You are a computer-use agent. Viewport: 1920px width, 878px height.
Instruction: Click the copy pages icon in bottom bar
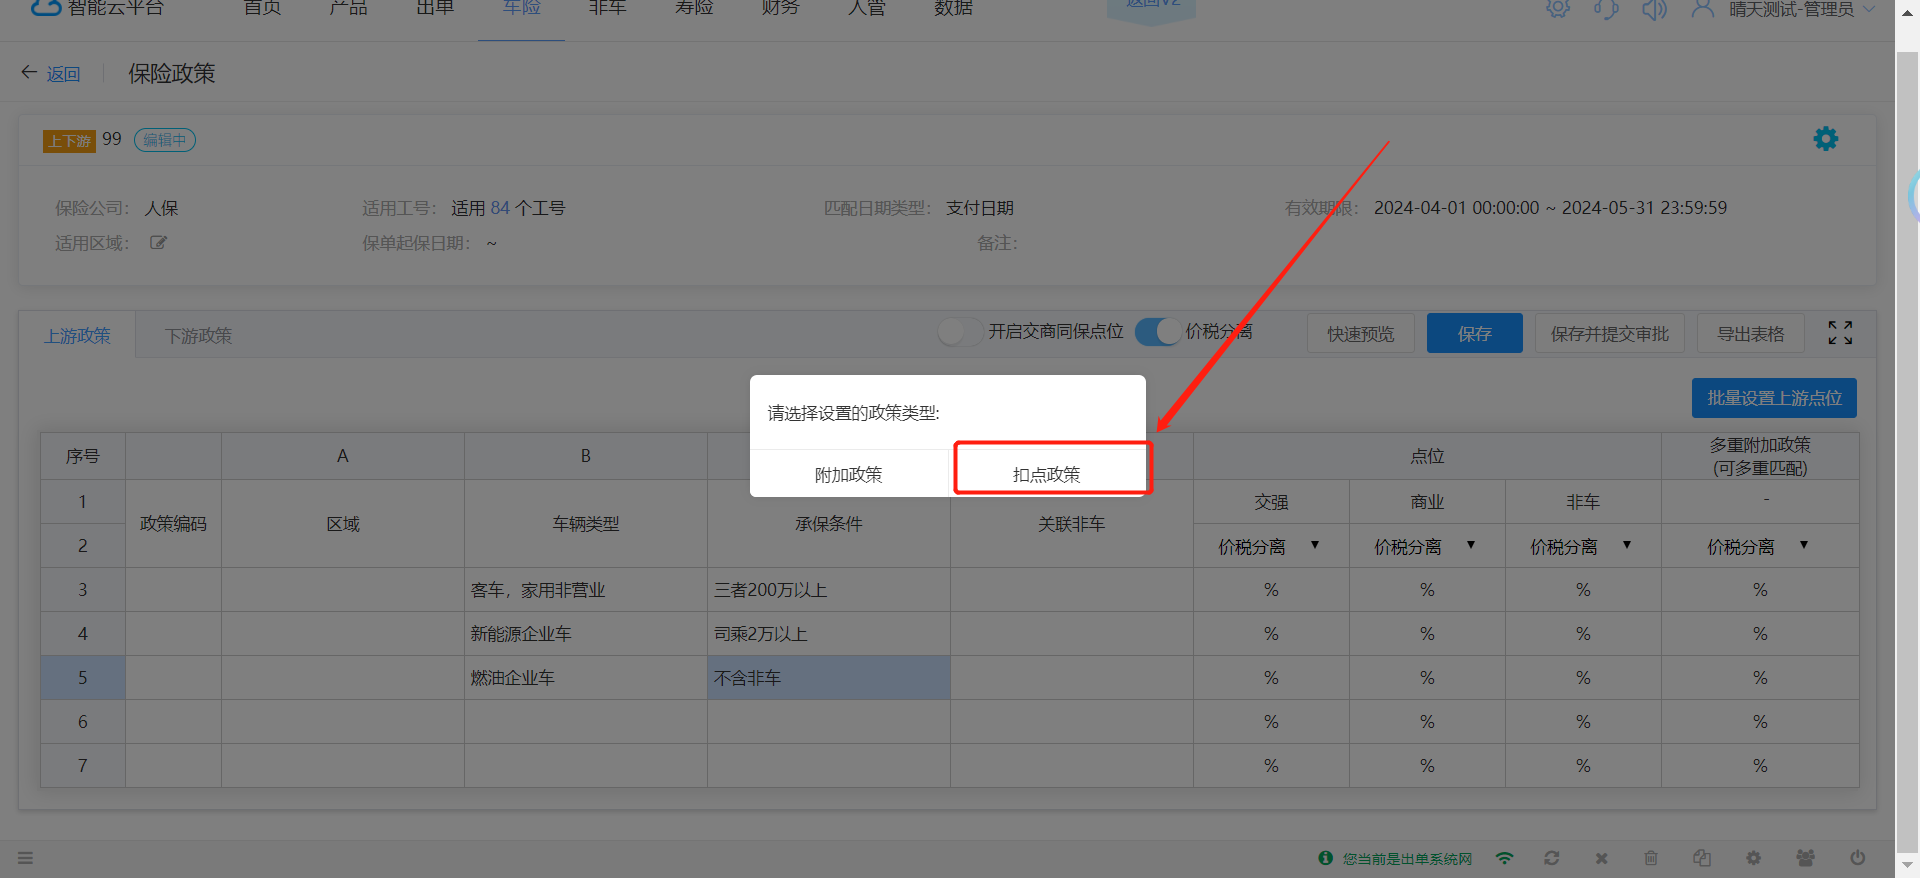pyautogui.click(x=1702, y=858)
